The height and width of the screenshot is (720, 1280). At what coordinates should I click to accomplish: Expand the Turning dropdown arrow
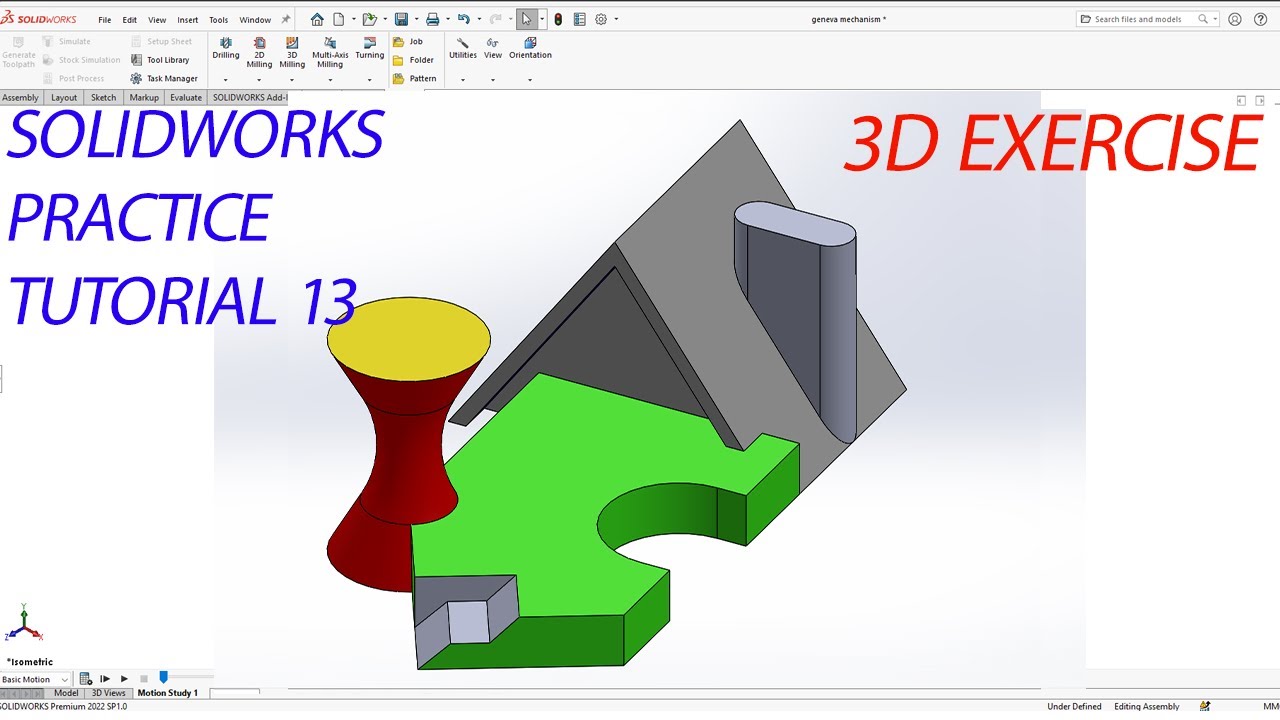coord(369,80)
